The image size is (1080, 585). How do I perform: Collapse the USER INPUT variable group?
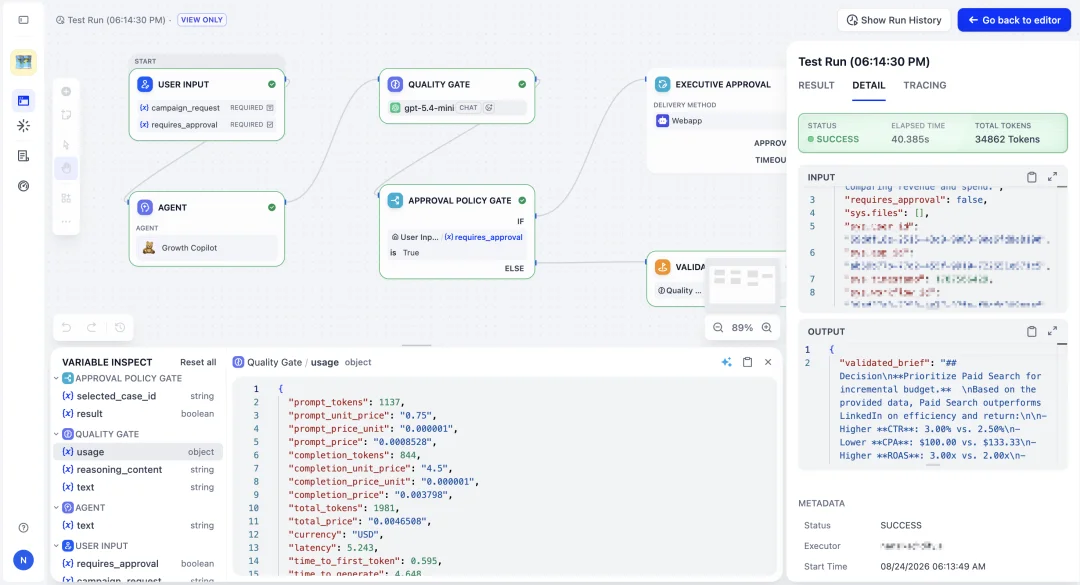pyautogui.click(x=56, y=546)
